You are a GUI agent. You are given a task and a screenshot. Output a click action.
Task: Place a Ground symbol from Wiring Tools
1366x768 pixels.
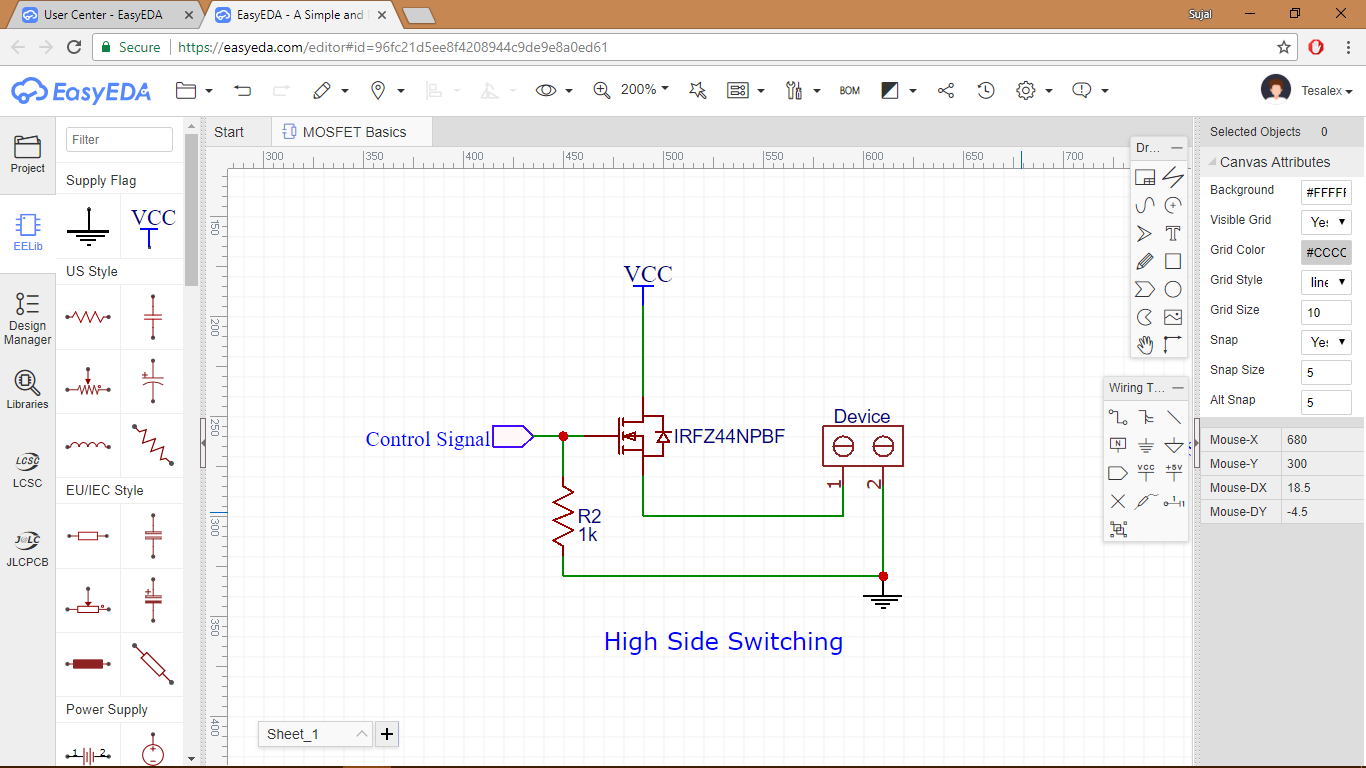[x=1146, y=445]
